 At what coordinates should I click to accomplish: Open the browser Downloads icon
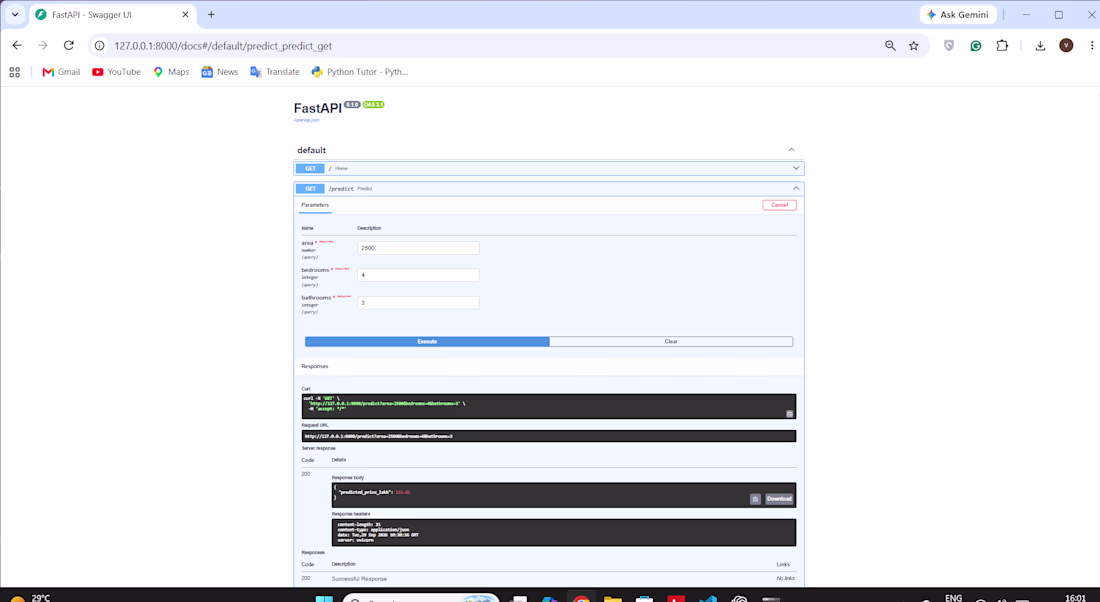[1040, 46]
